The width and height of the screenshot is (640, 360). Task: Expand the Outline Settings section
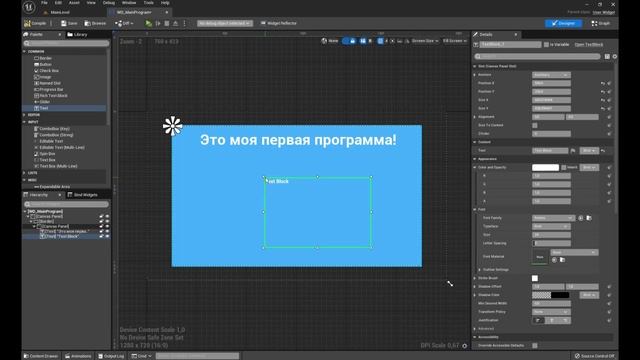tap(480, 270)
